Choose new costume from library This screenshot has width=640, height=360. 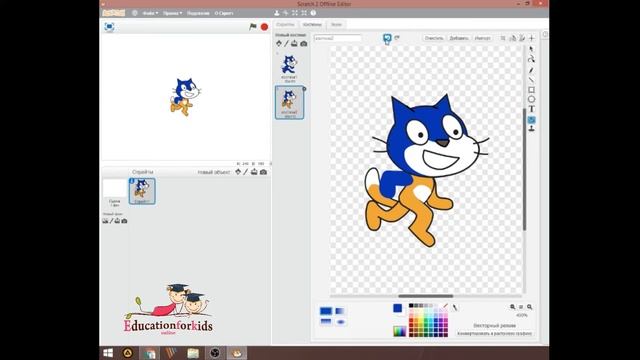tap(279, 43)
